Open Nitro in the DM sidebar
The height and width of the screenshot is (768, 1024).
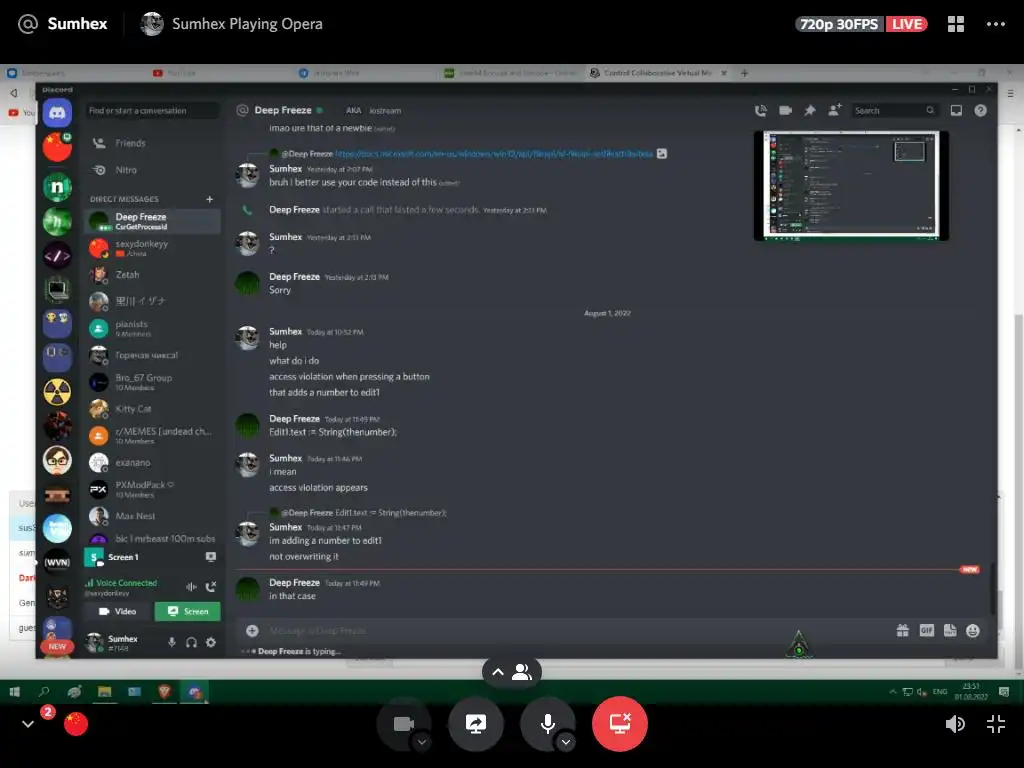click(x=153, y=170)
